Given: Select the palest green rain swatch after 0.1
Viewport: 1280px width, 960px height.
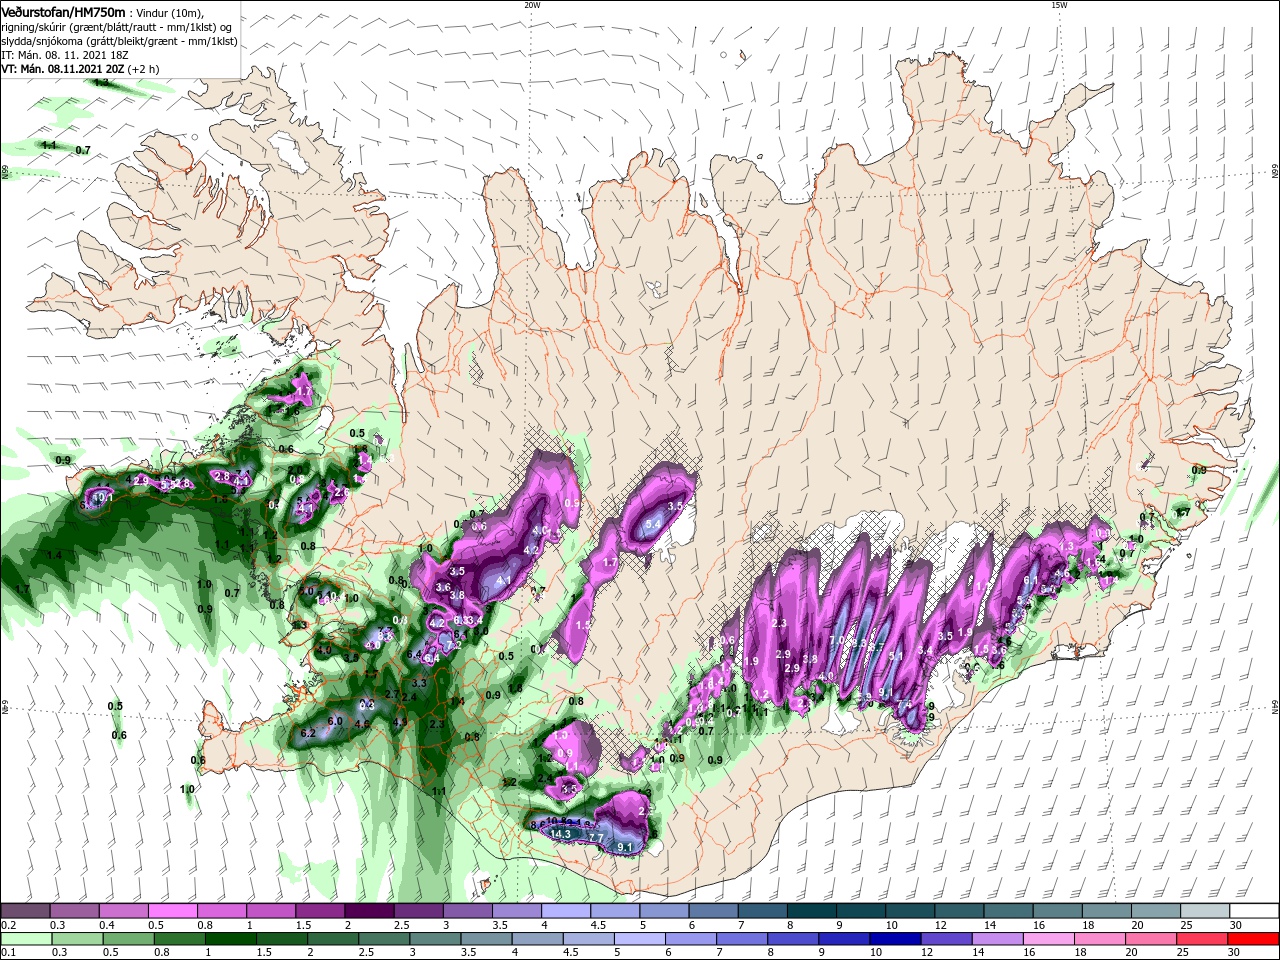Looking at the screenshot, I should coord(25,938).
